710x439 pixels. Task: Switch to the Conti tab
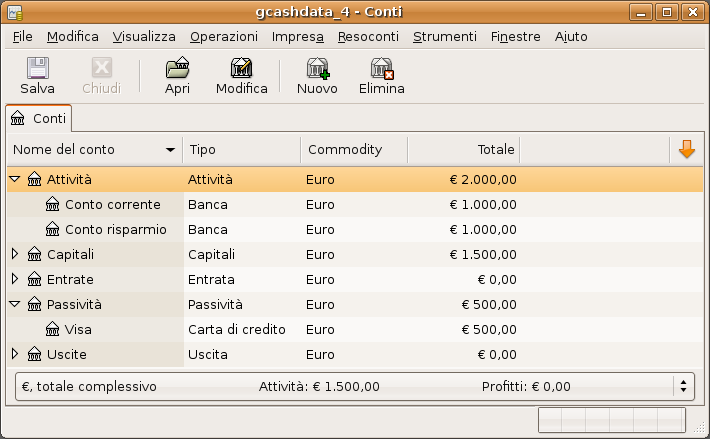point(39,118)
